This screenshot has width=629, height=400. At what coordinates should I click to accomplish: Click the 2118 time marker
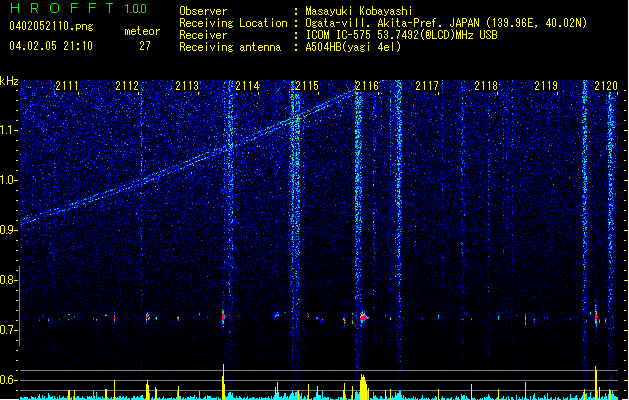[x=486, y=86]
